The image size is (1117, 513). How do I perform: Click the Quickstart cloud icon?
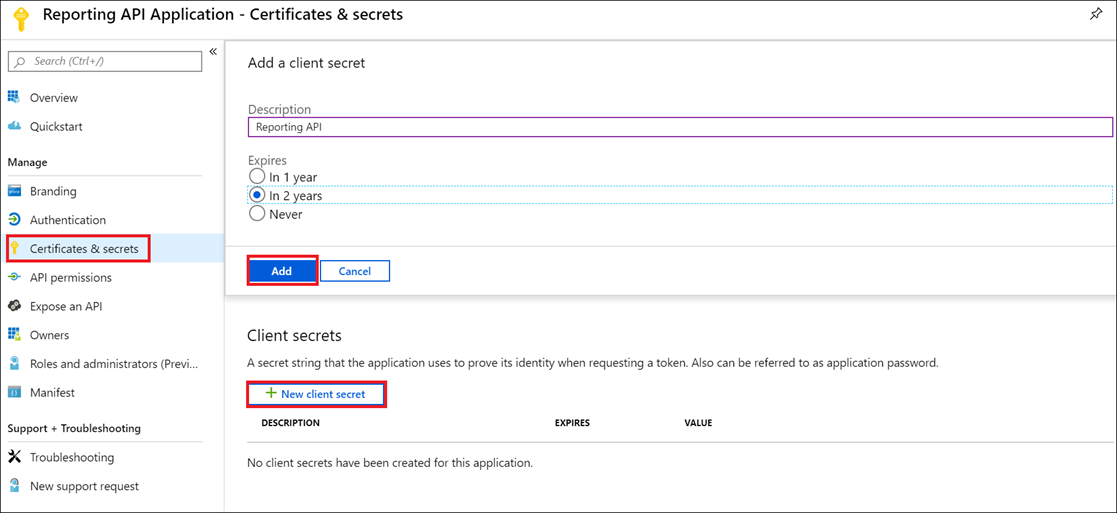click(14, 126)
